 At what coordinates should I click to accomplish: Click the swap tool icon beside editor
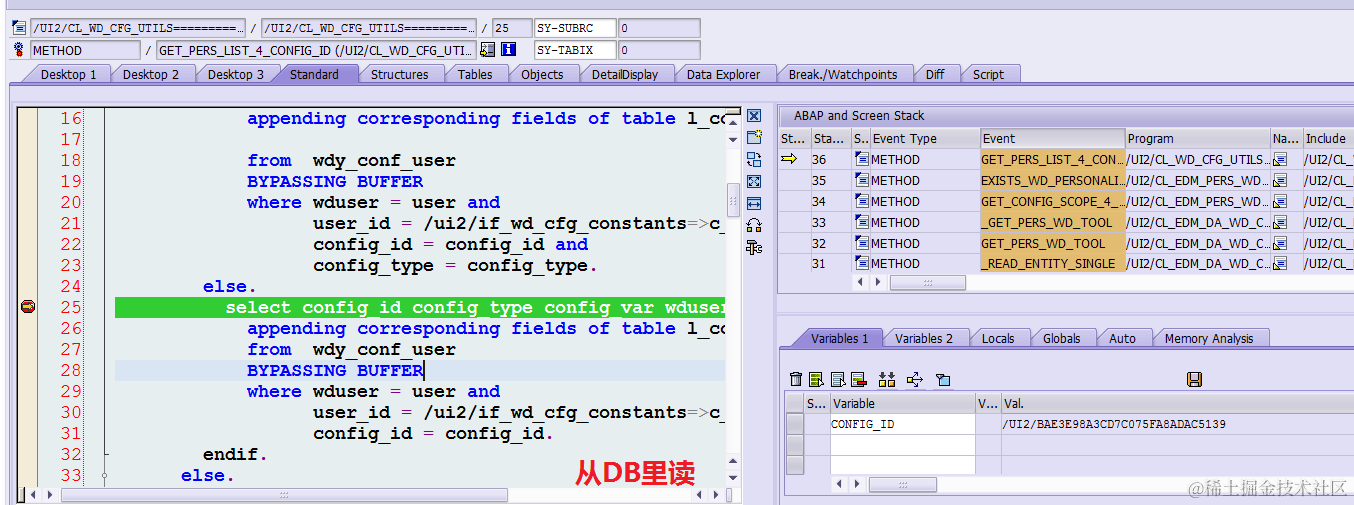(754, 160)
